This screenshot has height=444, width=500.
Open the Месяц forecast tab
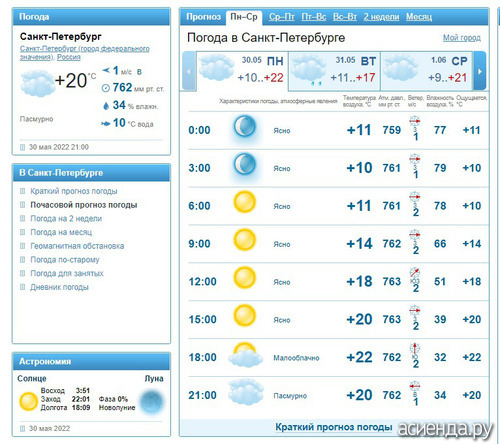[419, 17]
